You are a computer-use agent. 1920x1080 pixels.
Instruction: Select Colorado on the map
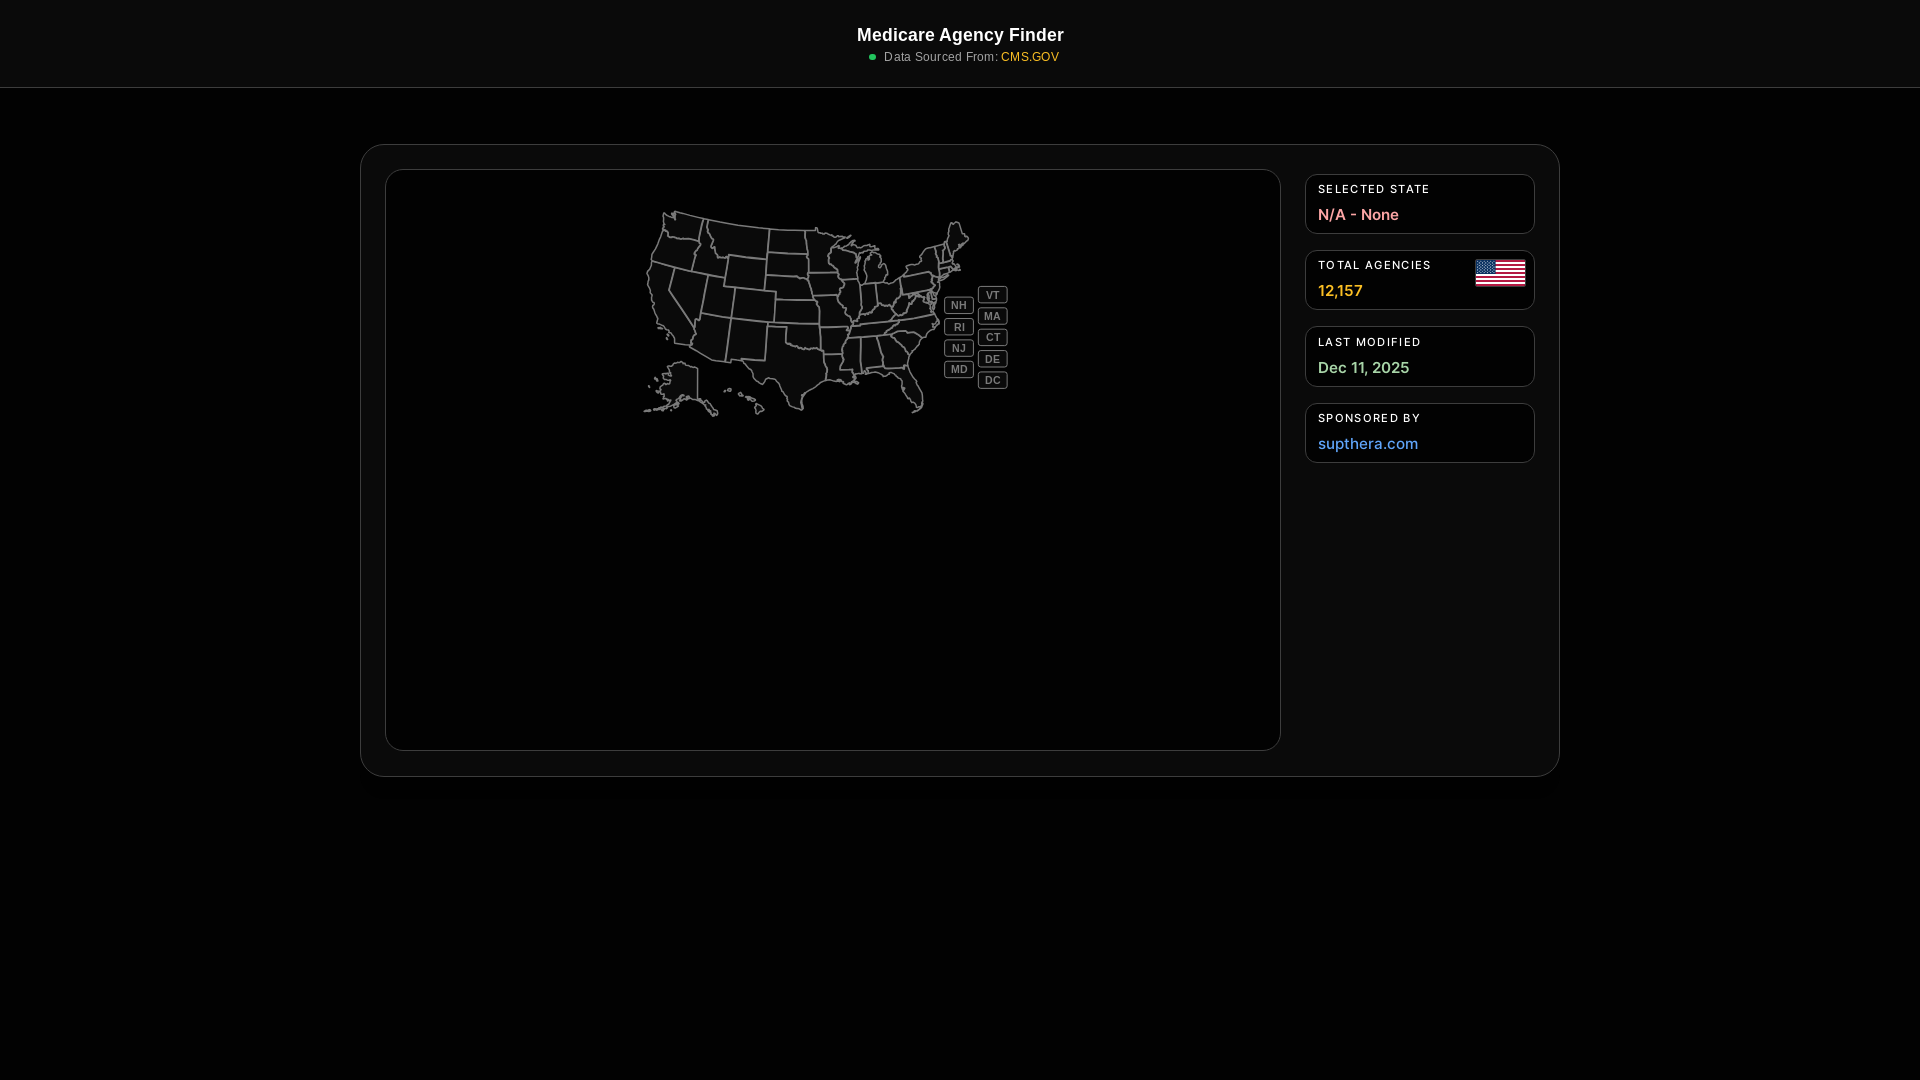pyautogui.click(x=754, y=304)
